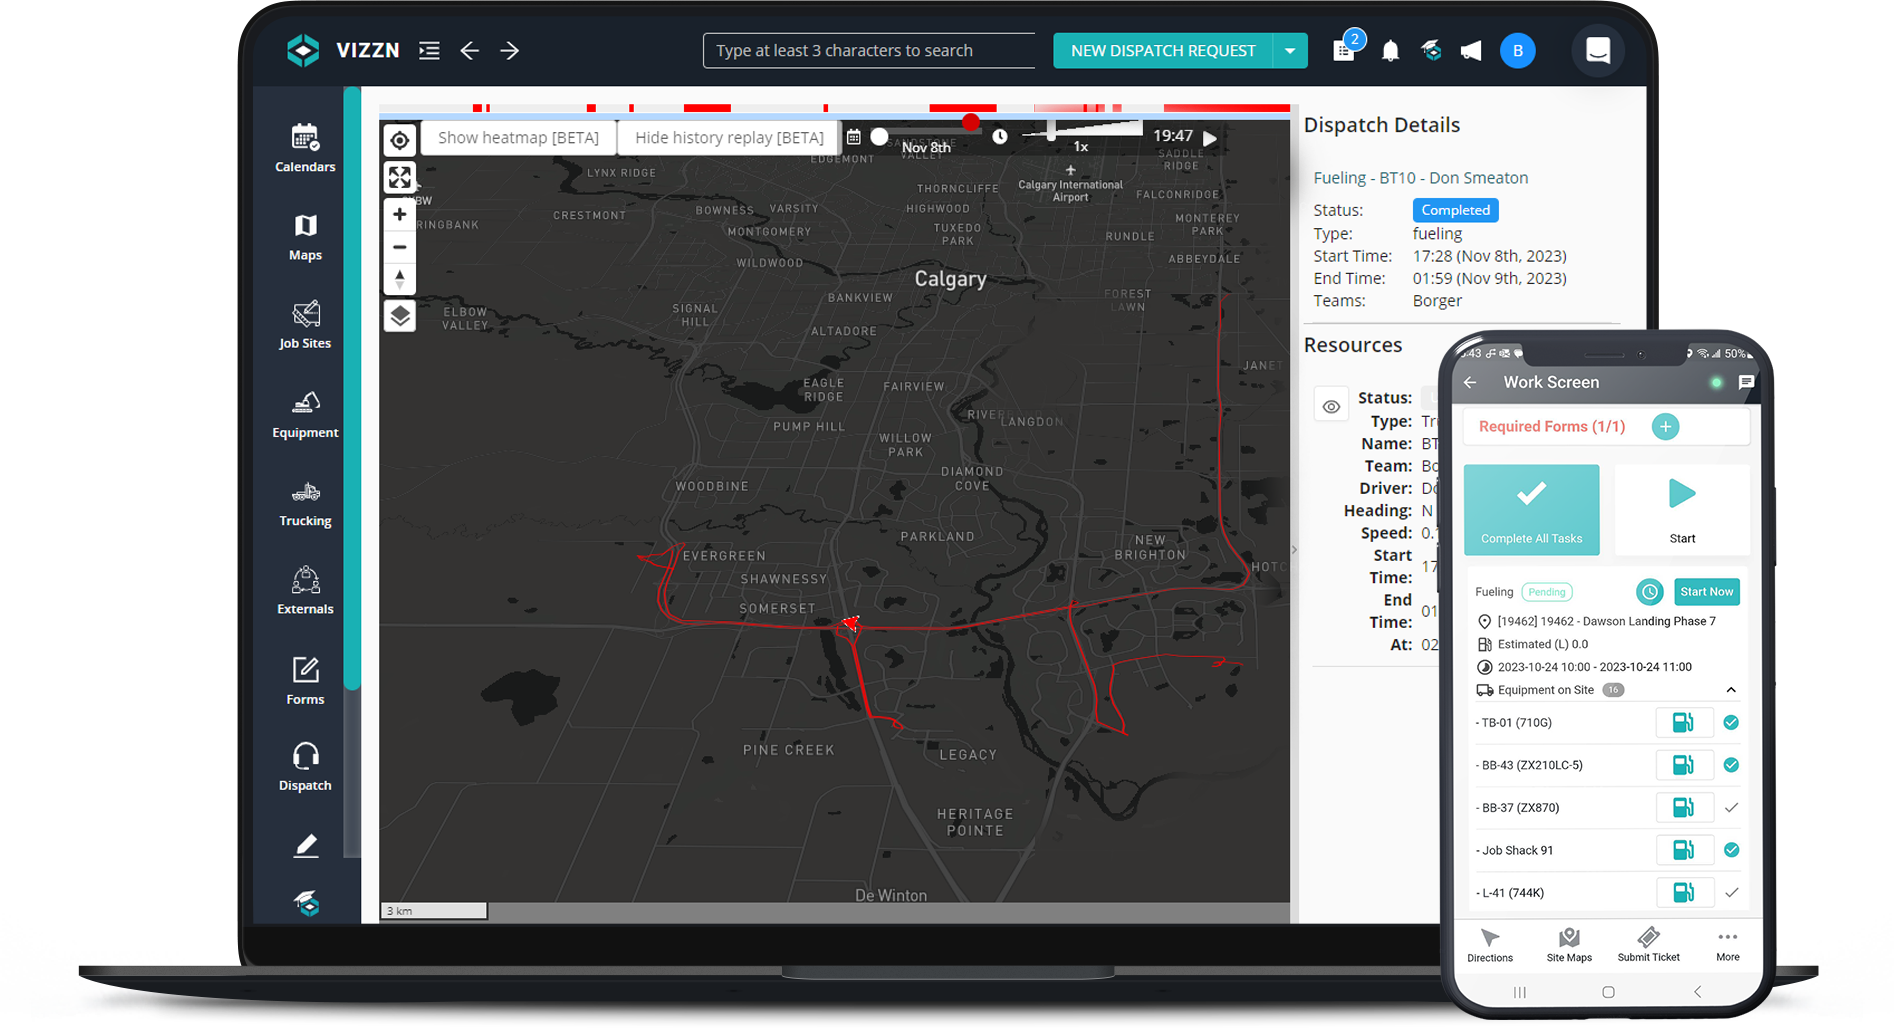
Task: Toggle the eye visibility icon in Resources
Action: 1331,405
